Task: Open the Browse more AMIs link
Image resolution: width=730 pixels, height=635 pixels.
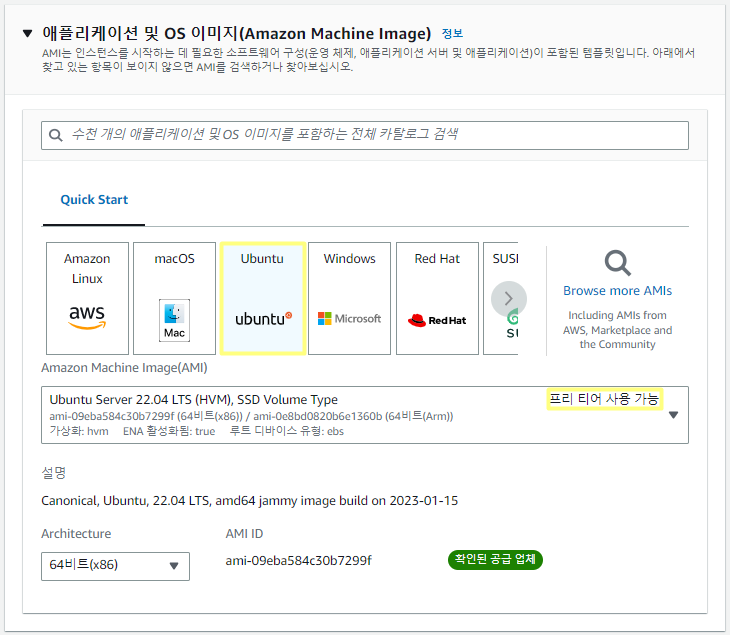Action: tap(617, 290)
